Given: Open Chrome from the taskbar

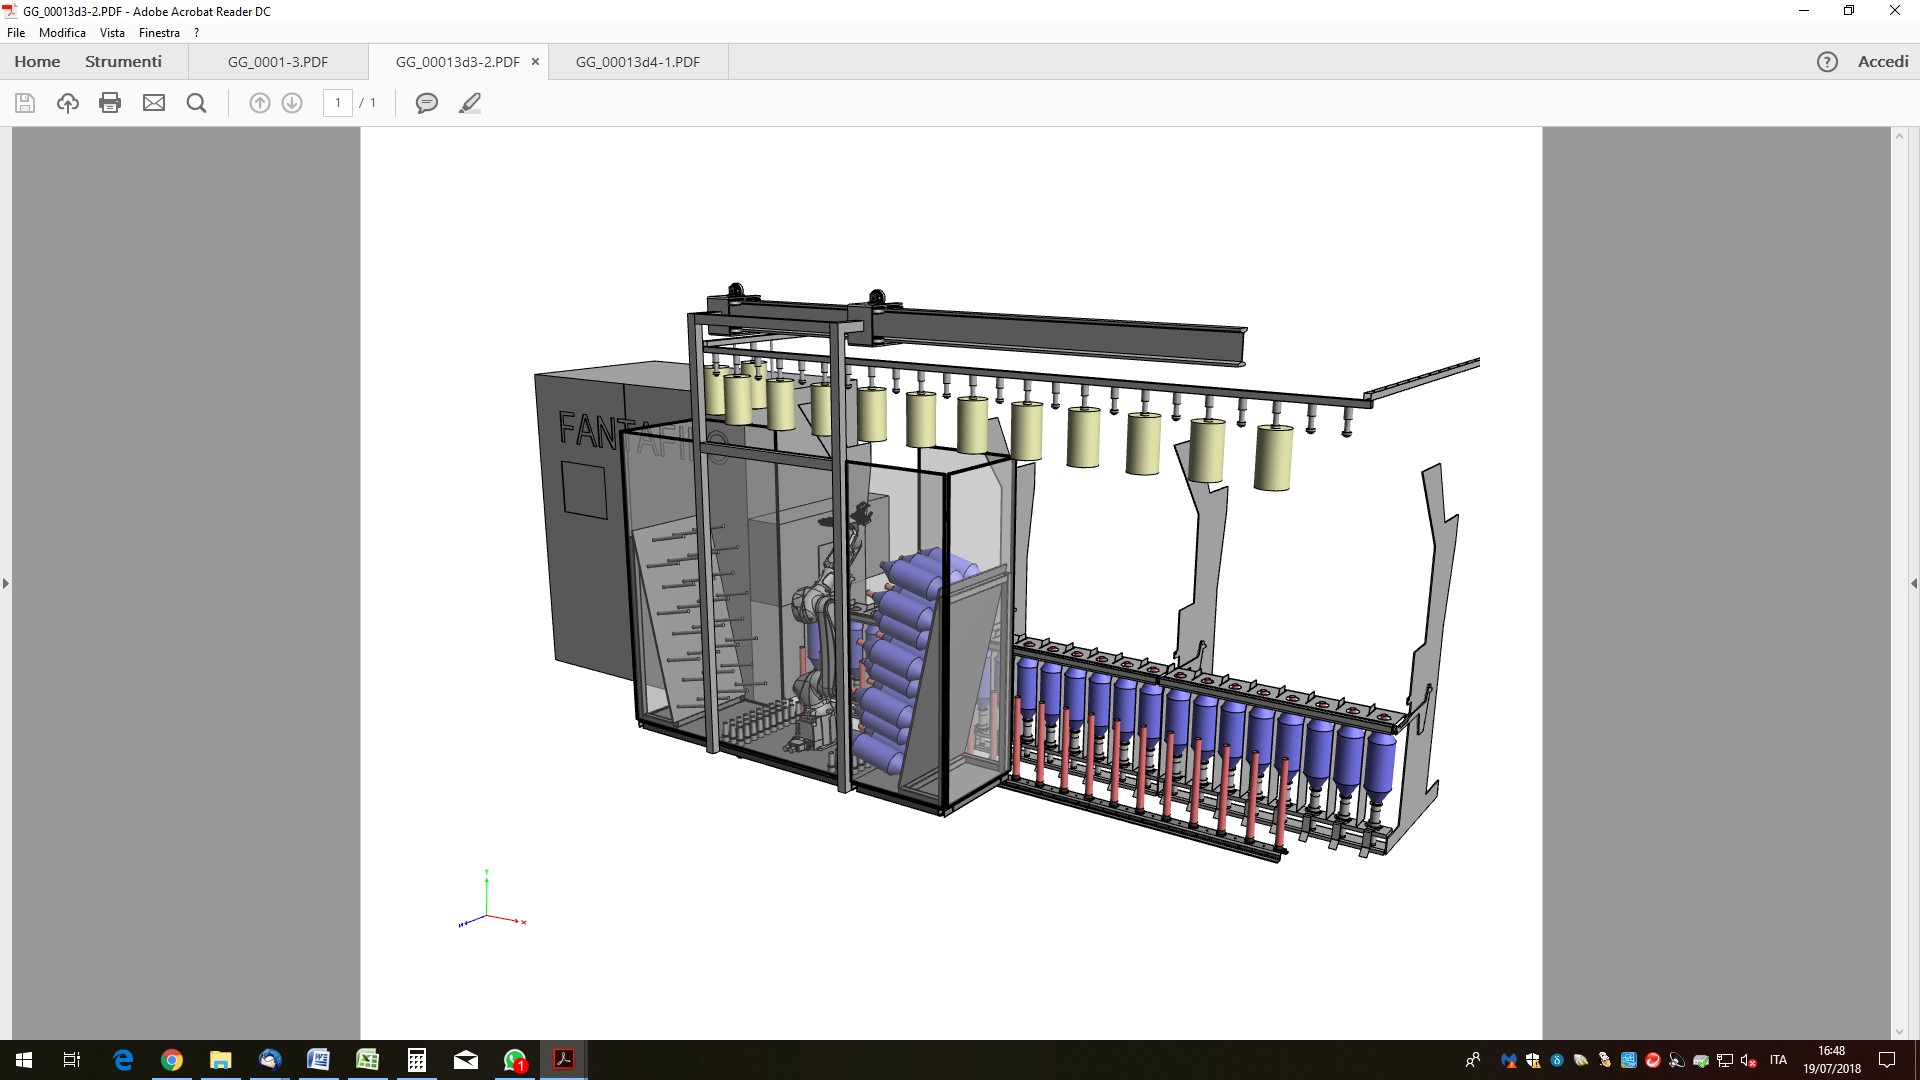Looking at the screenshot, I should pos(172,1060).
